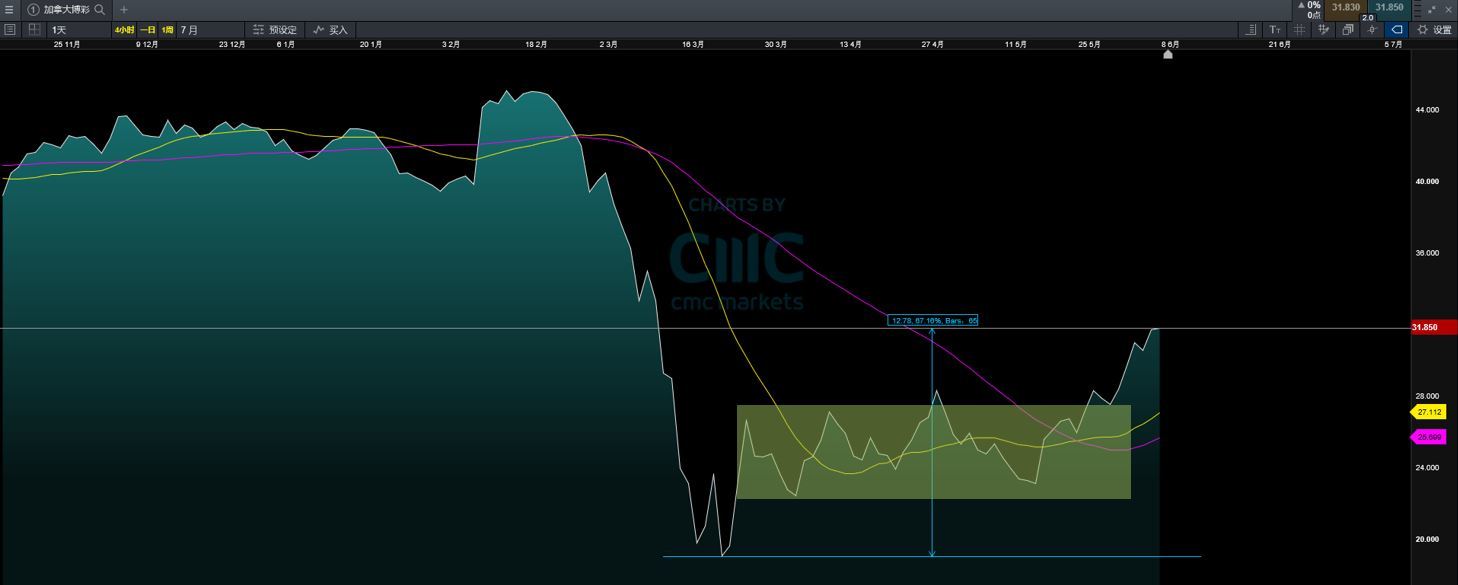Click the red 31.850 current price tag

coord(1434,328)
